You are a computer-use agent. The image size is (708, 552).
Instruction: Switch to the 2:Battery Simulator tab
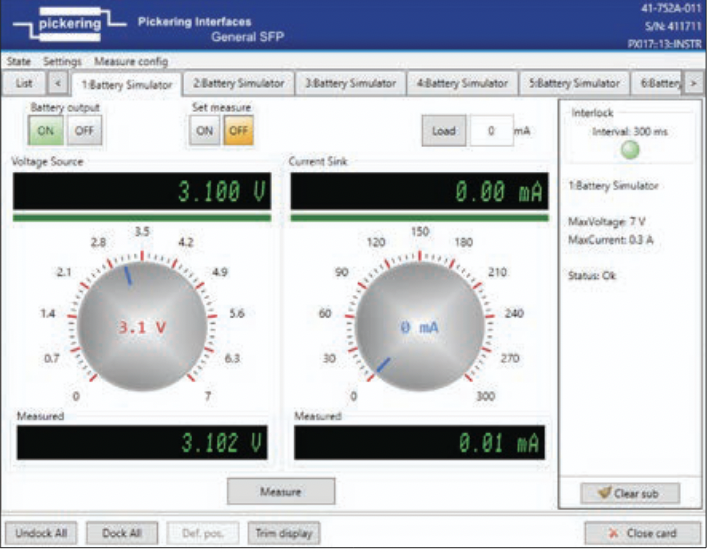click(x=239, y=83)
